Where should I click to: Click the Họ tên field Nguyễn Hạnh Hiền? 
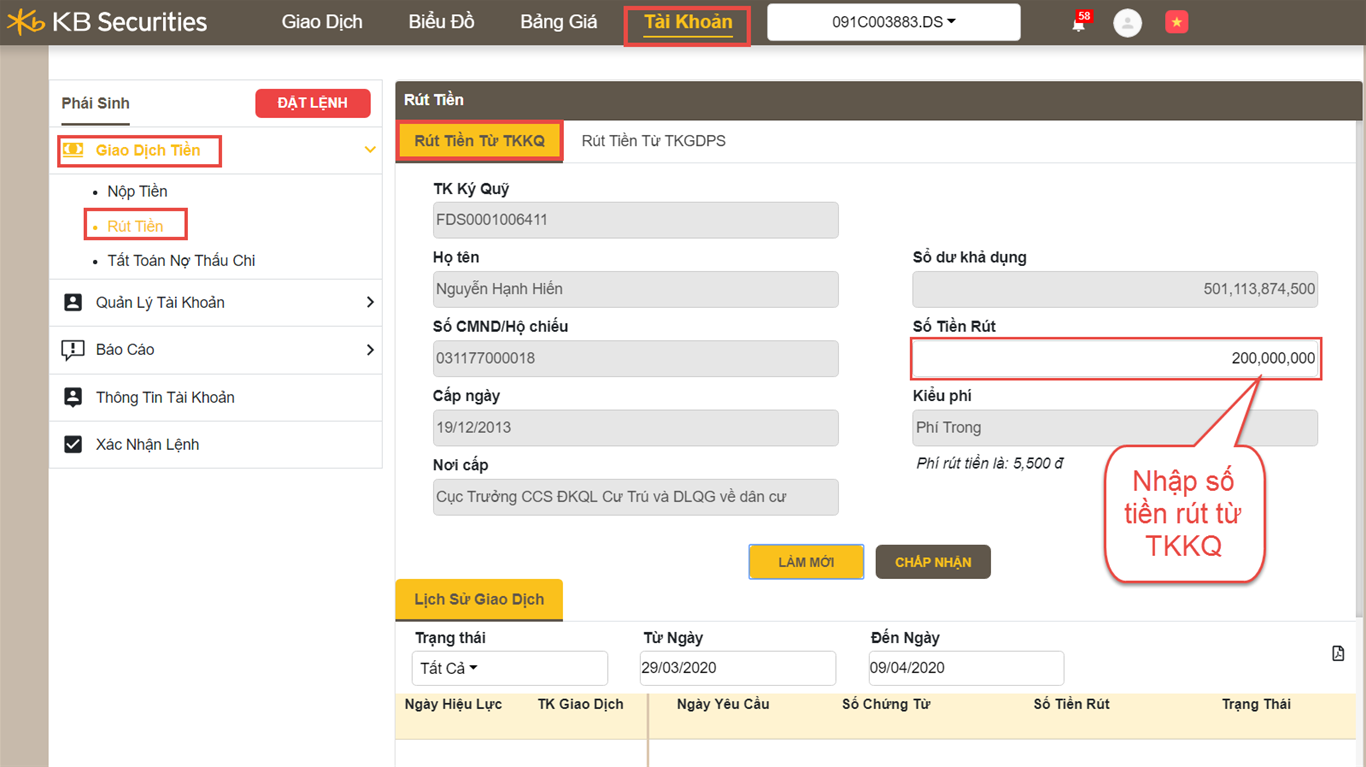pos(636,289)
